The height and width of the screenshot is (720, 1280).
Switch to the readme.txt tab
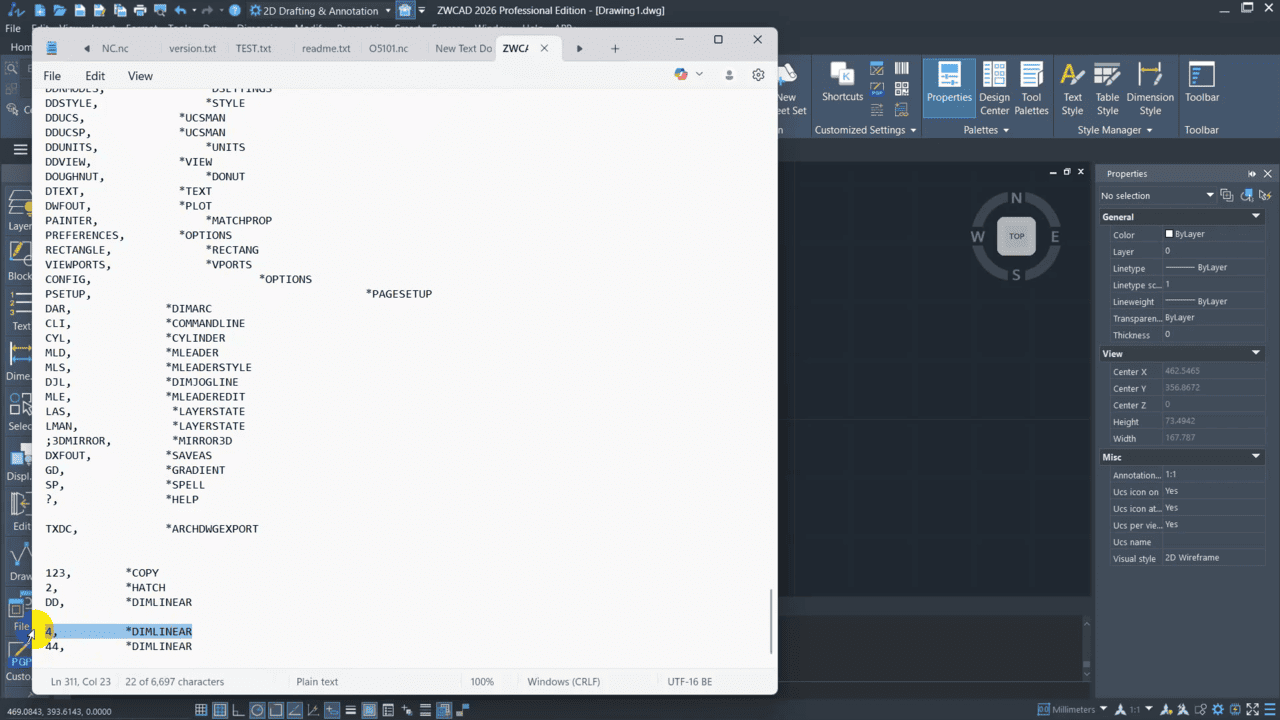pyautogui.click(x=326, y=48)
